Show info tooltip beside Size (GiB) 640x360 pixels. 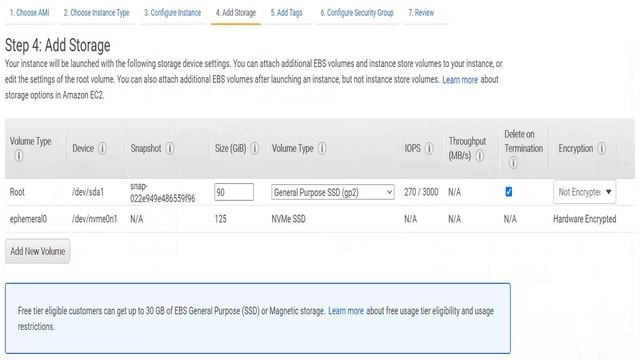tap(254, 148)
